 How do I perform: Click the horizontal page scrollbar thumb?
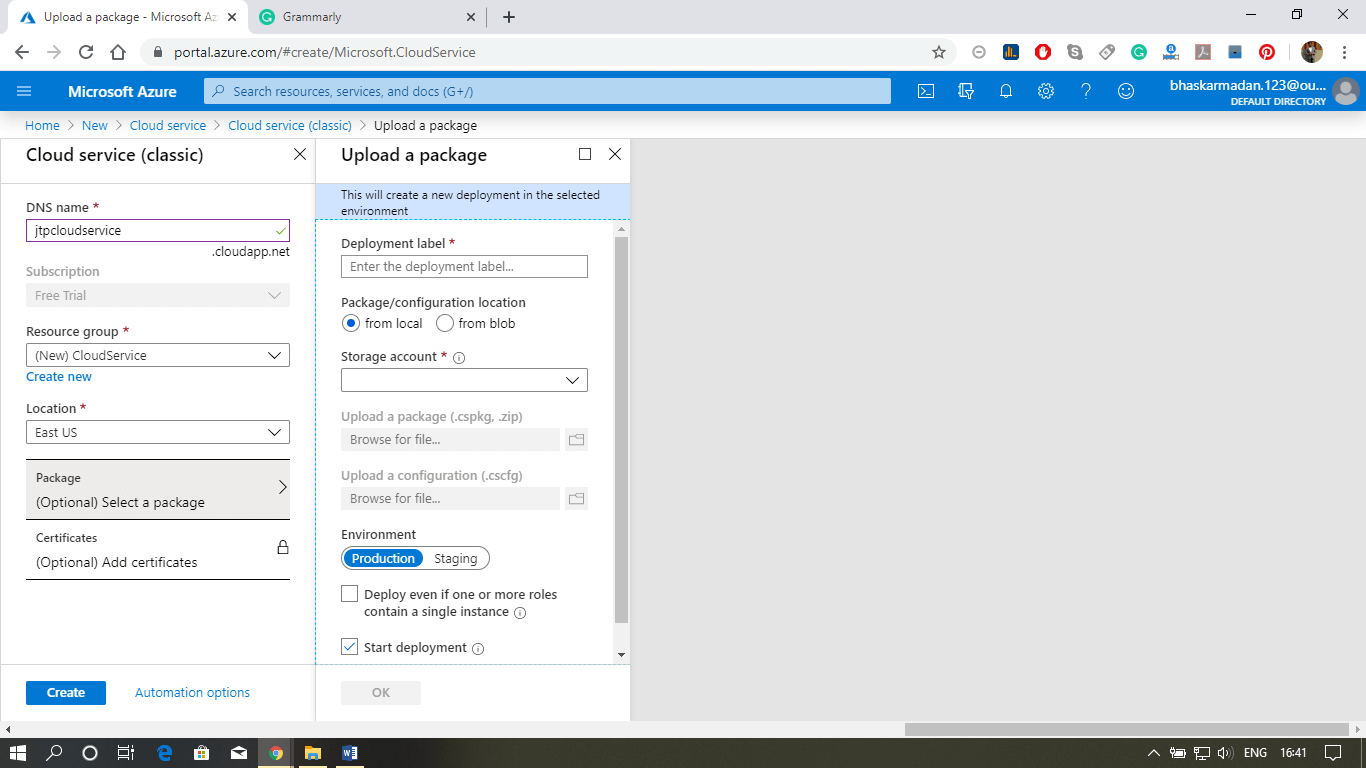click(1127, 729)
